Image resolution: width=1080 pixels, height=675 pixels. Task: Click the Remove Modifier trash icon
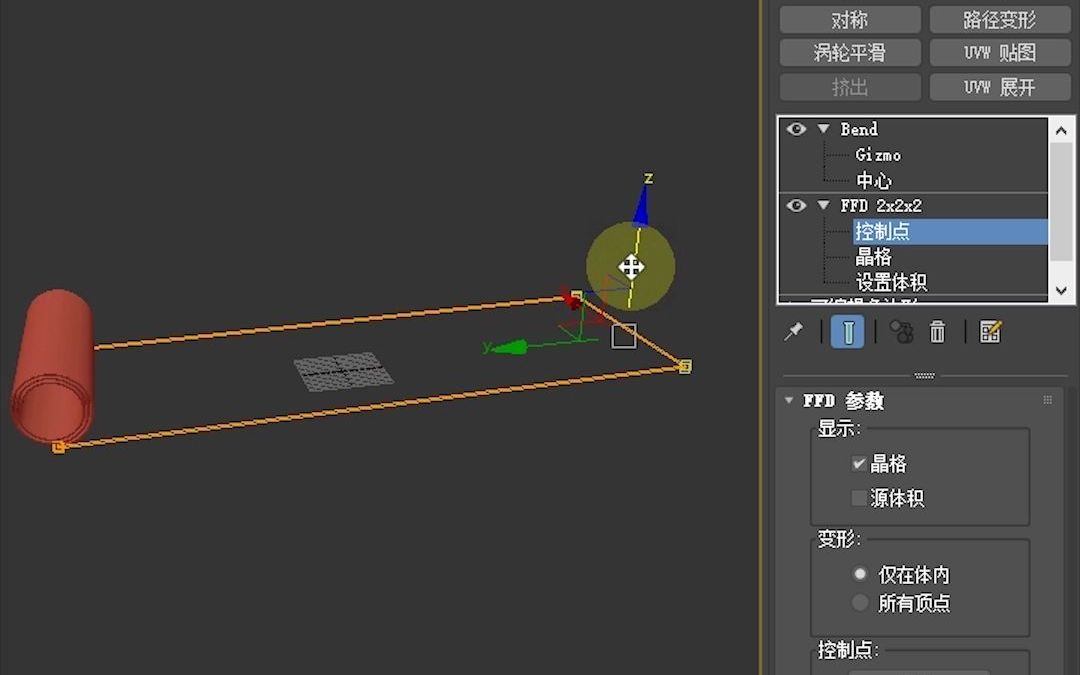937,331
